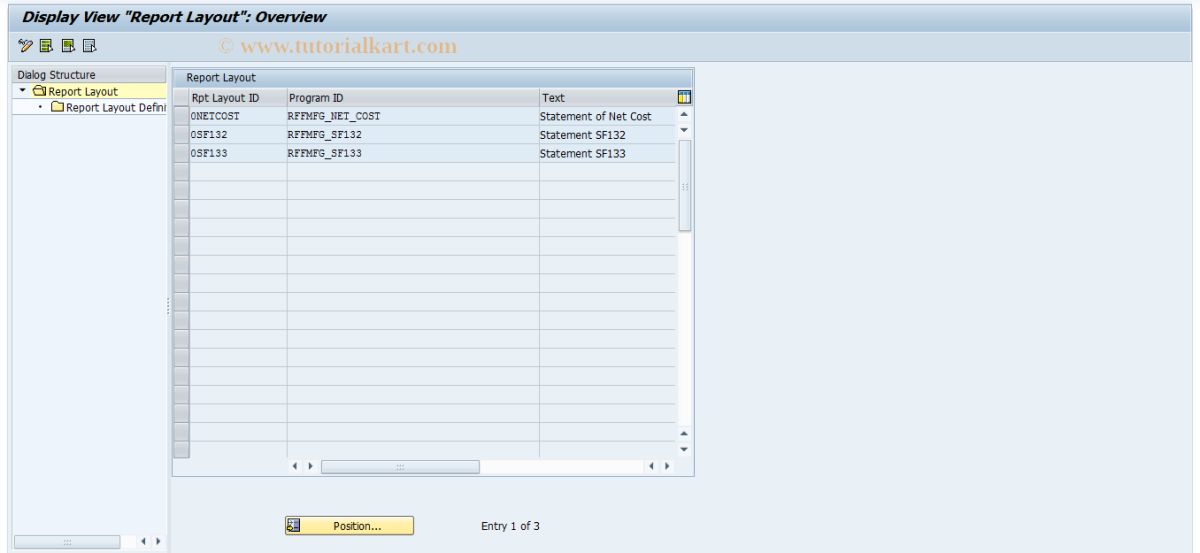
Task: Click the 0NETCOST layout ID cell
Action: (x=238, y=117)
